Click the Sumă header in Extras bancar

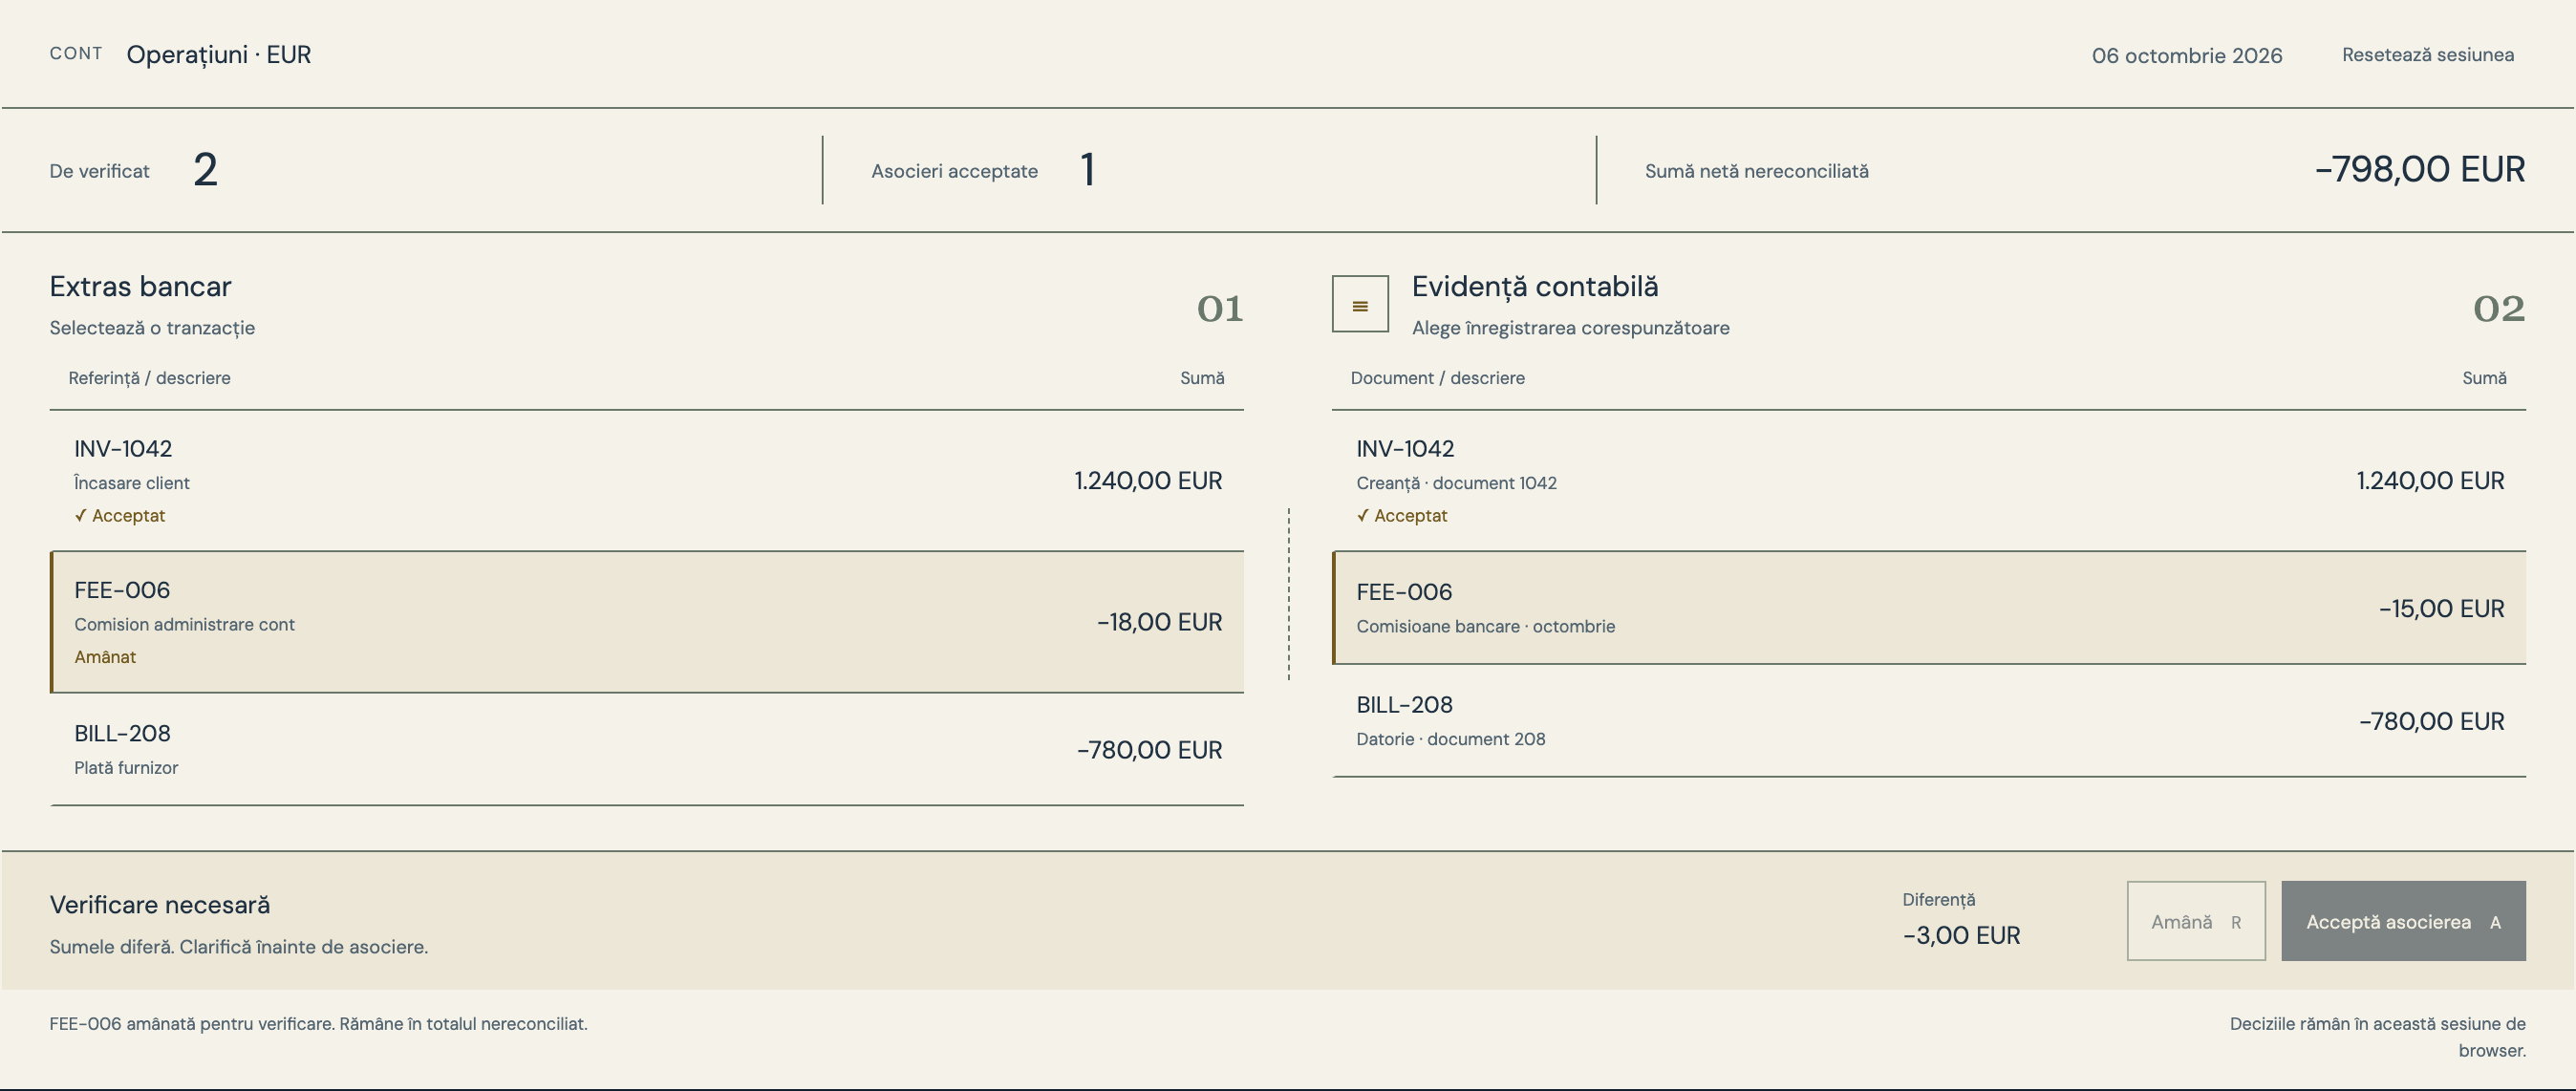coord(1202,378)
